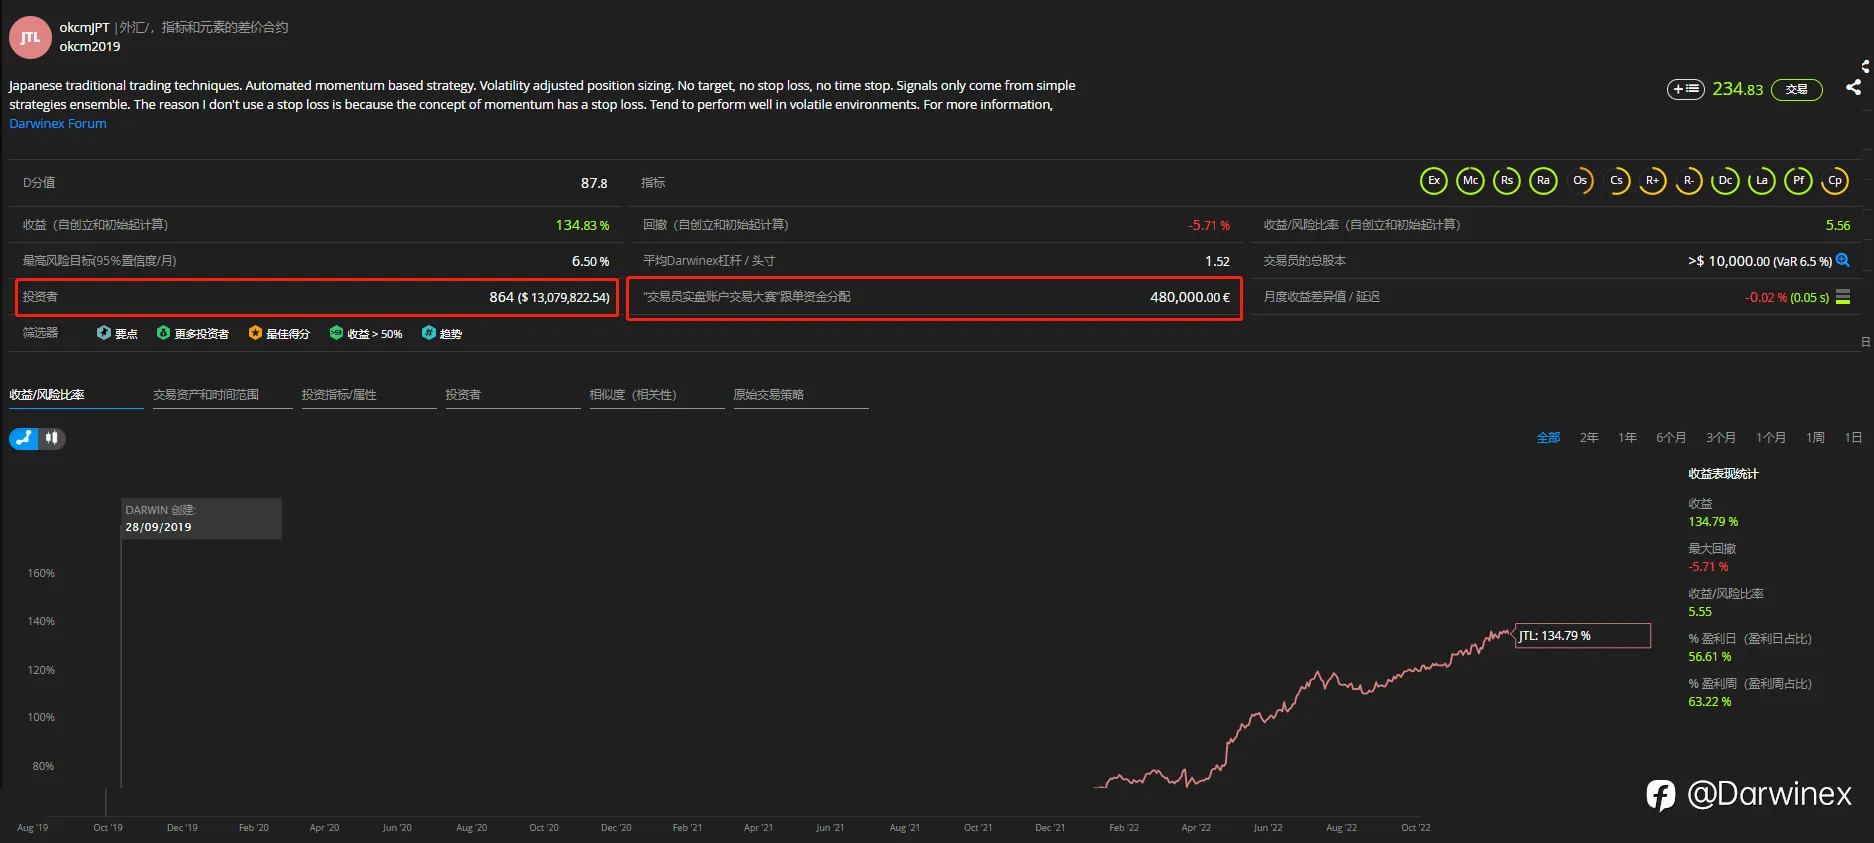
Task: Click the magnifier icon beside trader equity
Action: [1843, 260]
